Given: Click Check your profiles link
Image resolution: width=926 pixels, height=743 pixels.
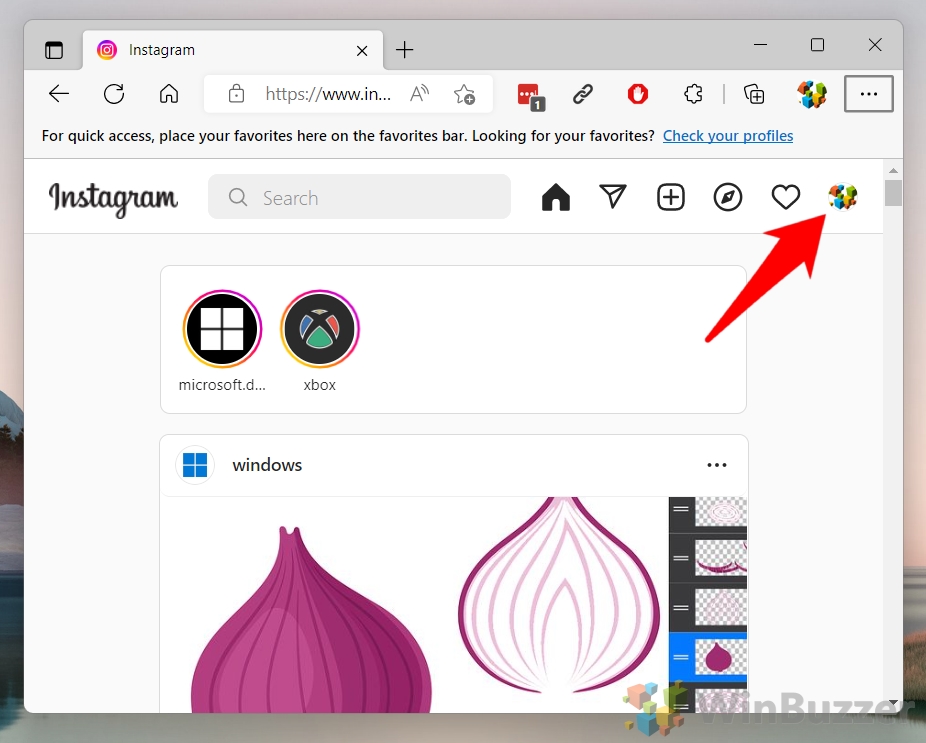Looking at the screenshot, I should click(x=728, y=136).
